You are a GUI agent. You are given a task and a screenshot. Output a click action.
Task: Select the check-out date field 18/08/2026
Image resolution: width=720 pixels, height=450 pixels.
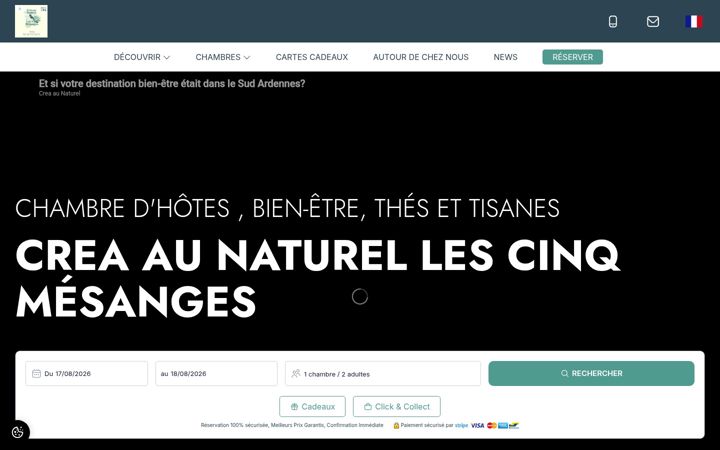(x=216, y=373)
